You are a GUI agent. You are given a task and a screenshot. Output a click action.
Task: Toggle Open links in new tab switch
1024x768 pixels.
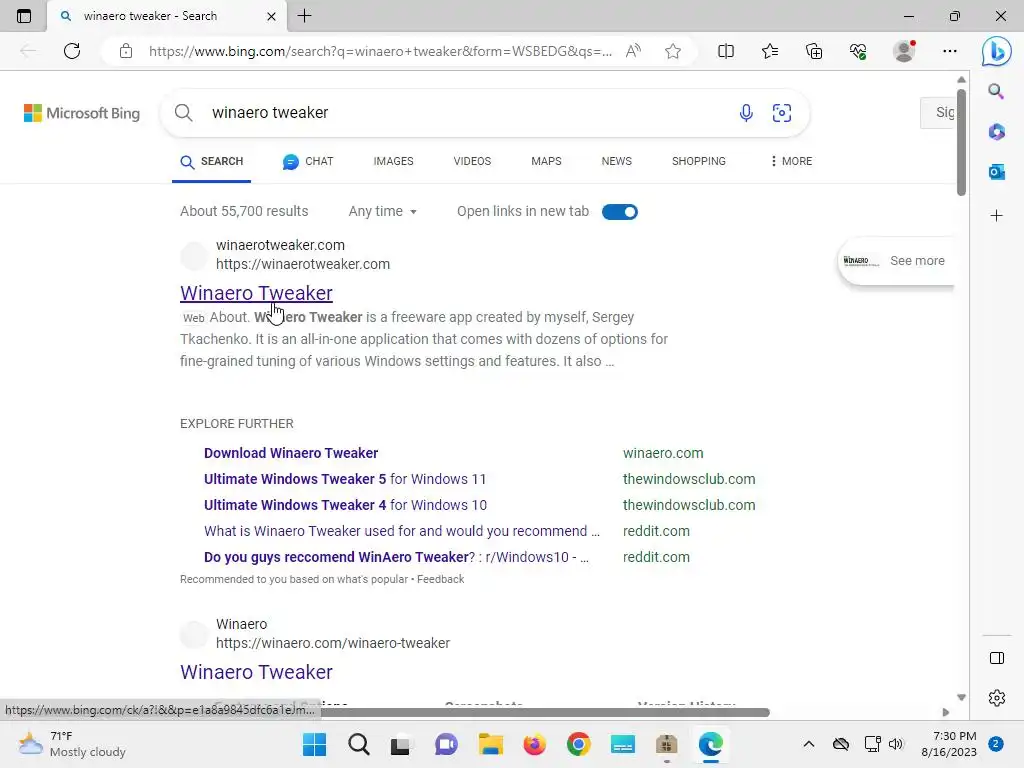click(x=619, y=212)
